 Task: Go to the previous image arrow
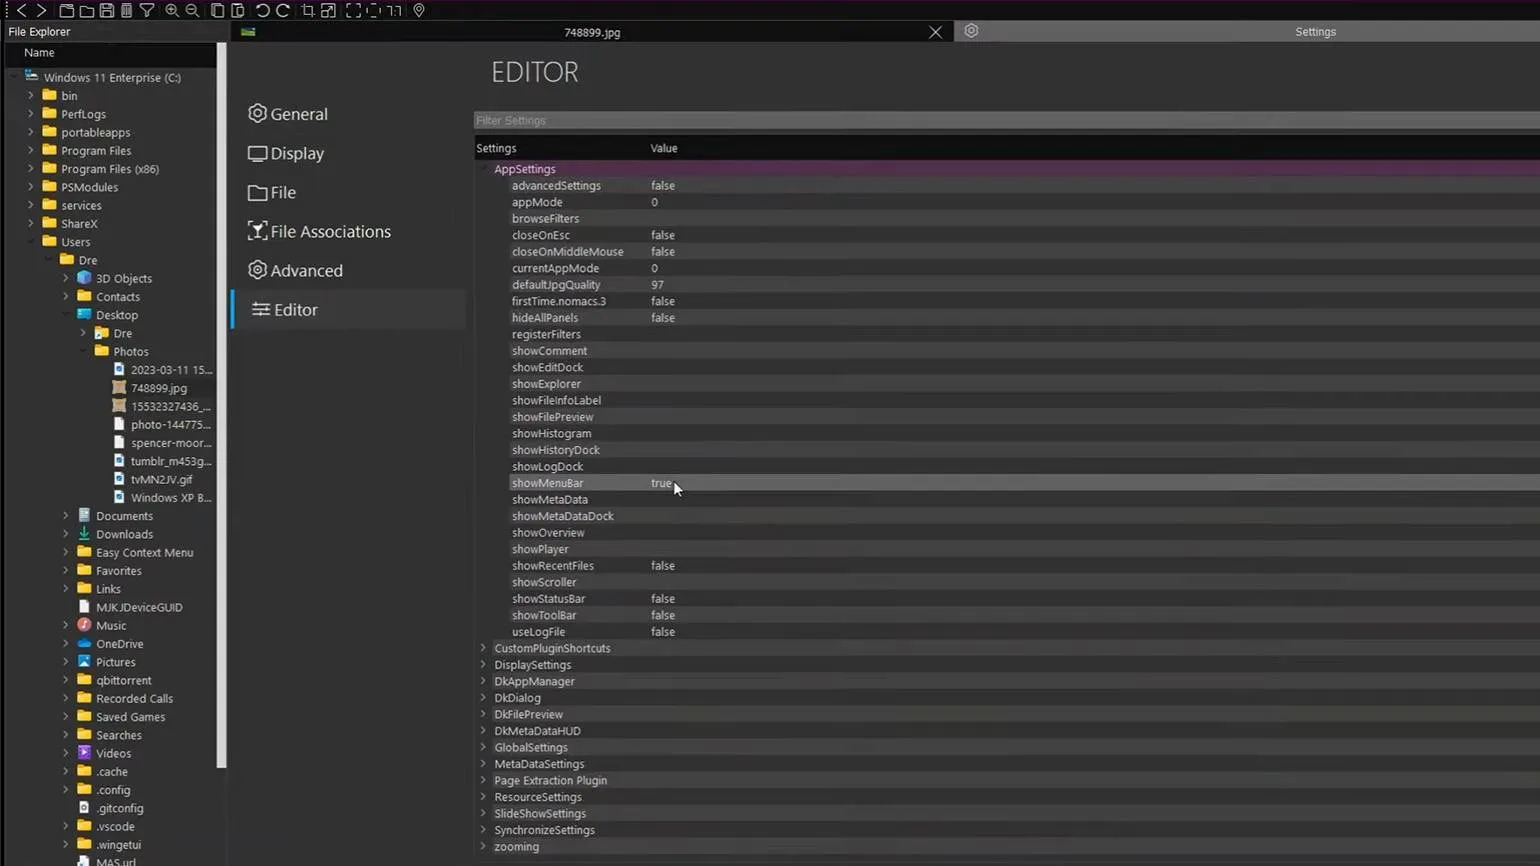point(21,10)
